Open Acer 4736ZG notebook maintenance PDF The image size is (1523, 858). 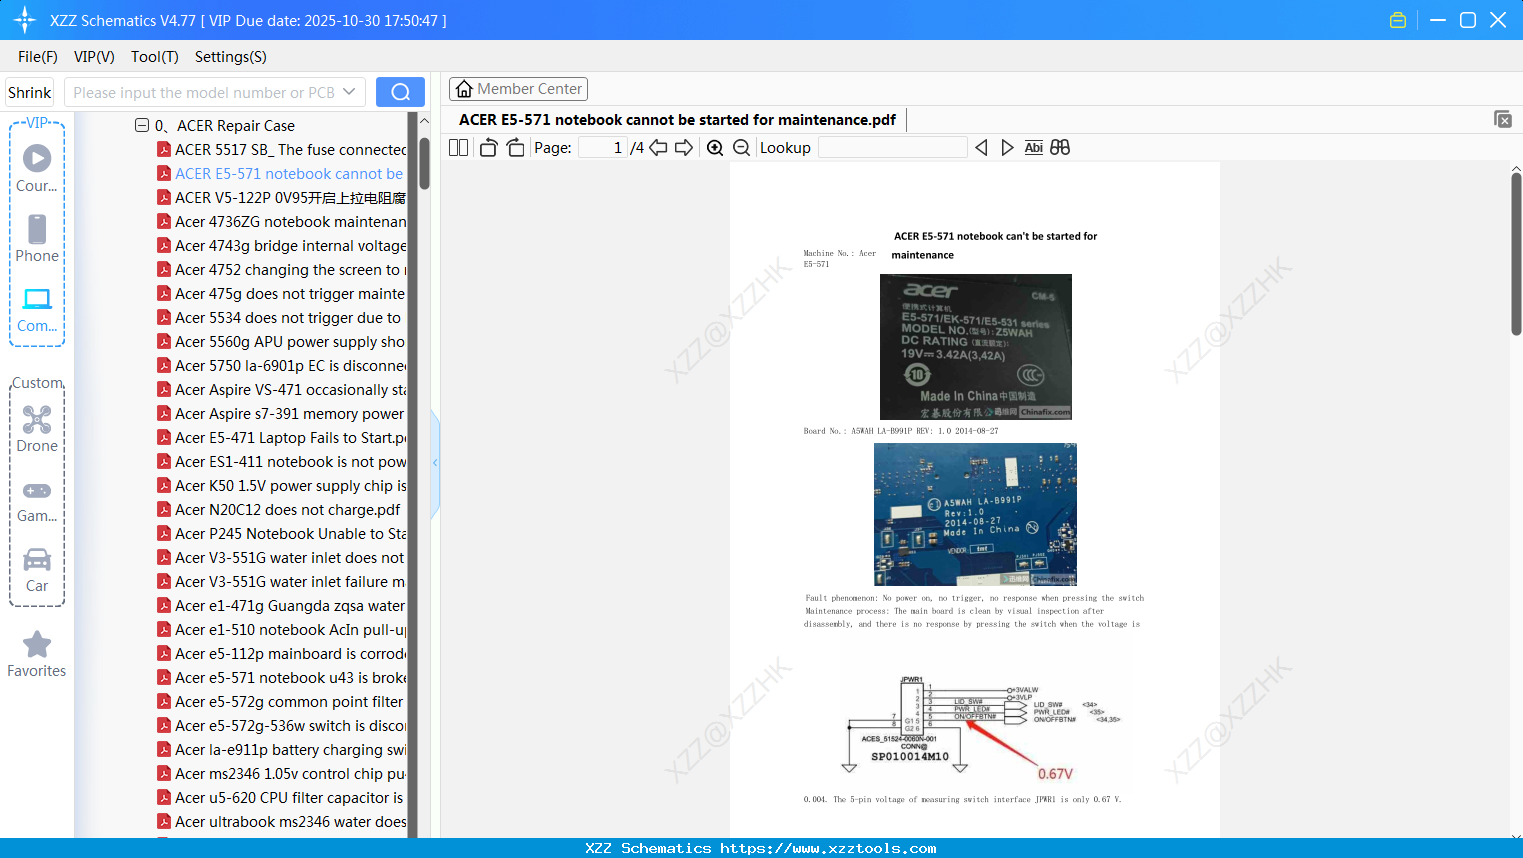click(282, 222)
